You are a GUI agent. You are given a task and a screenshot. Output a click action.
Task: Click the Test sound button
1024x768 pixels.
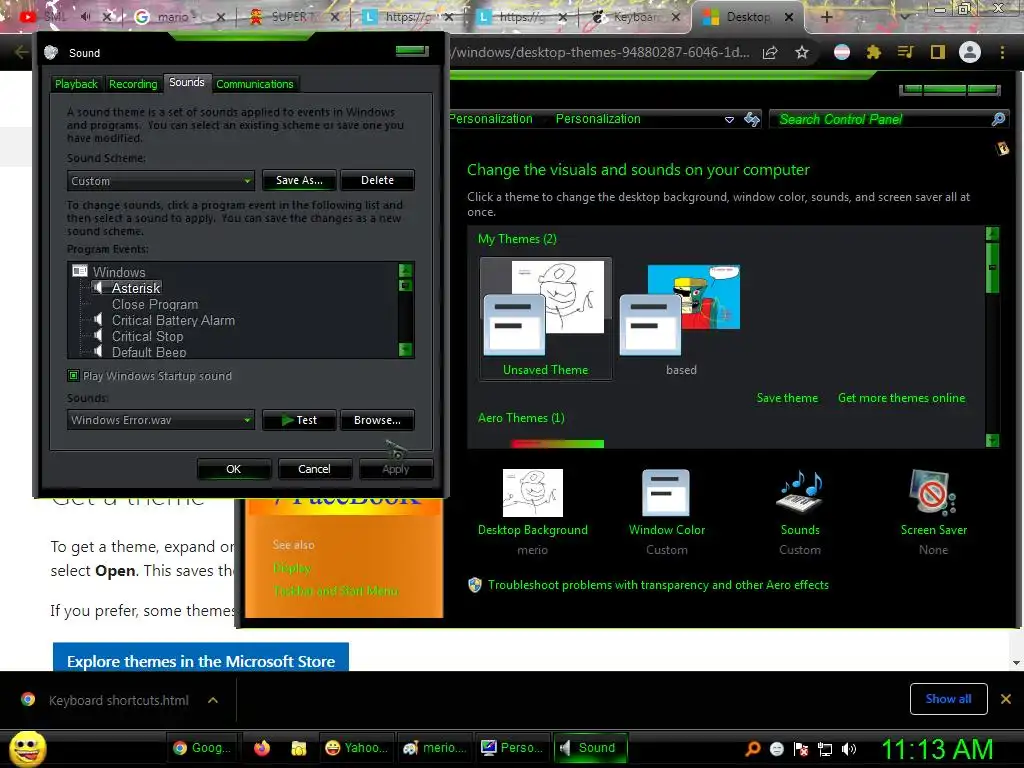(x=299, y=420)
